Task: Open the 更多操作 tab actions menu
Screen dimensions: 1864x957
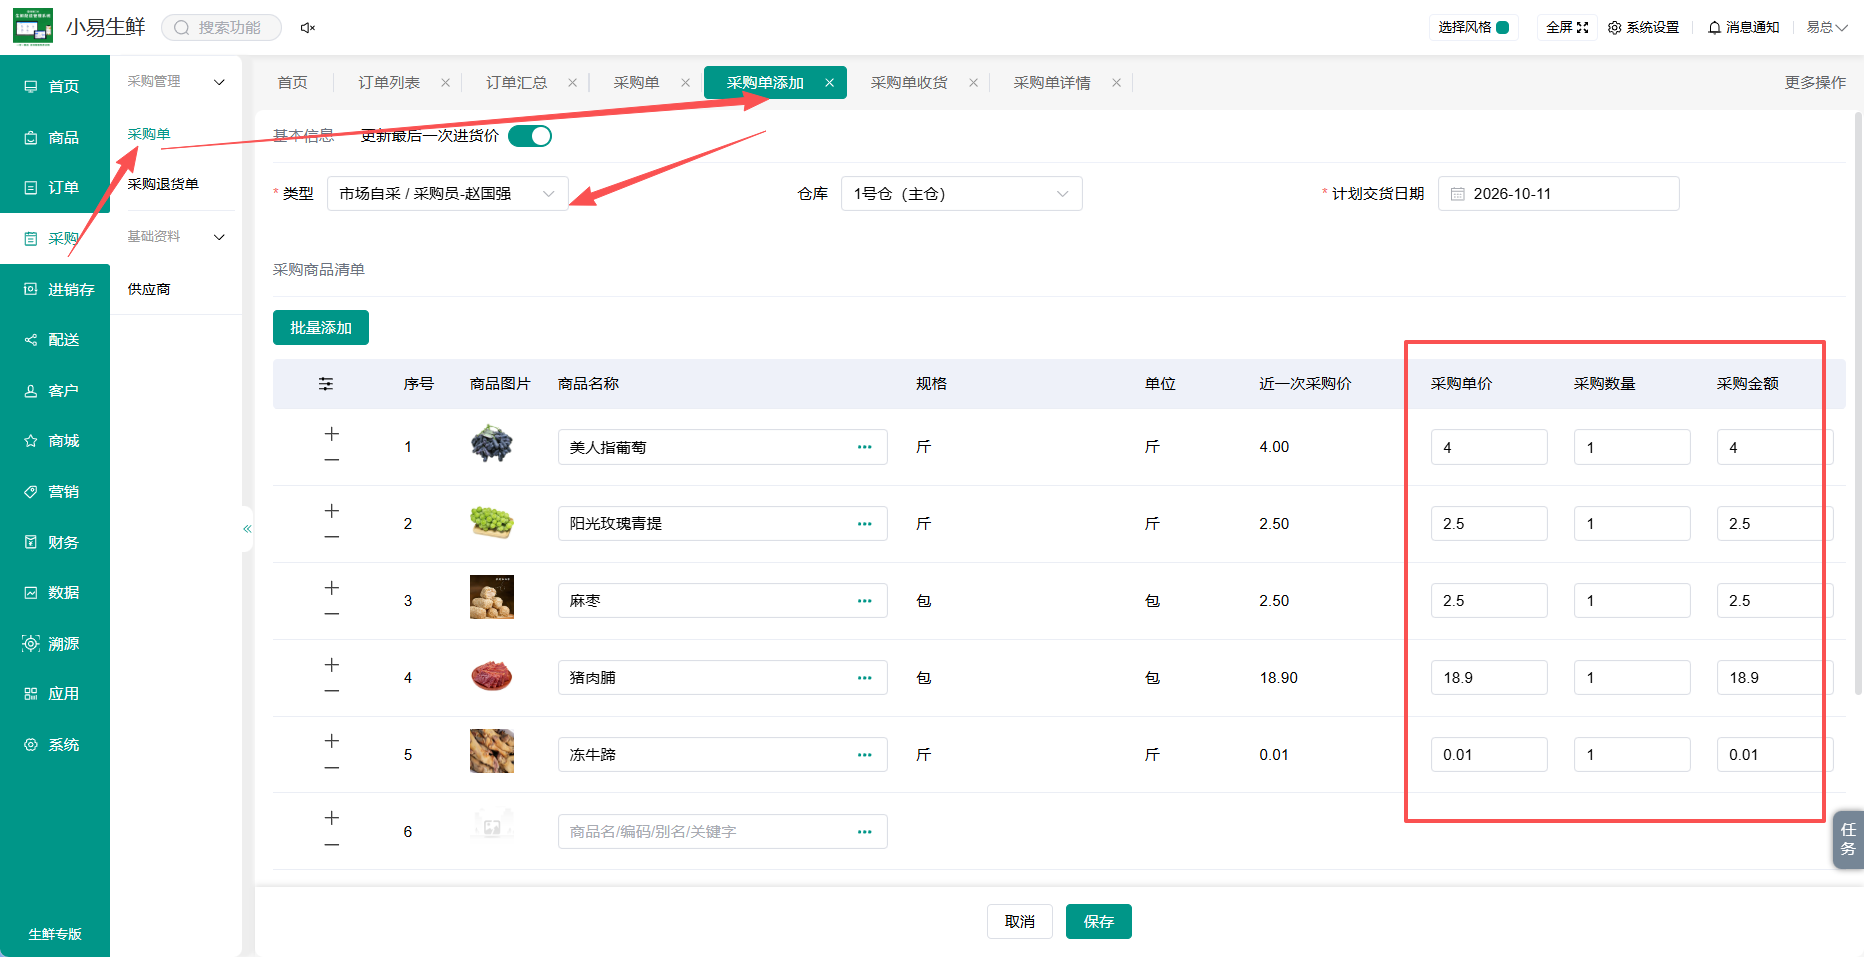Action: click(1815, 83)
